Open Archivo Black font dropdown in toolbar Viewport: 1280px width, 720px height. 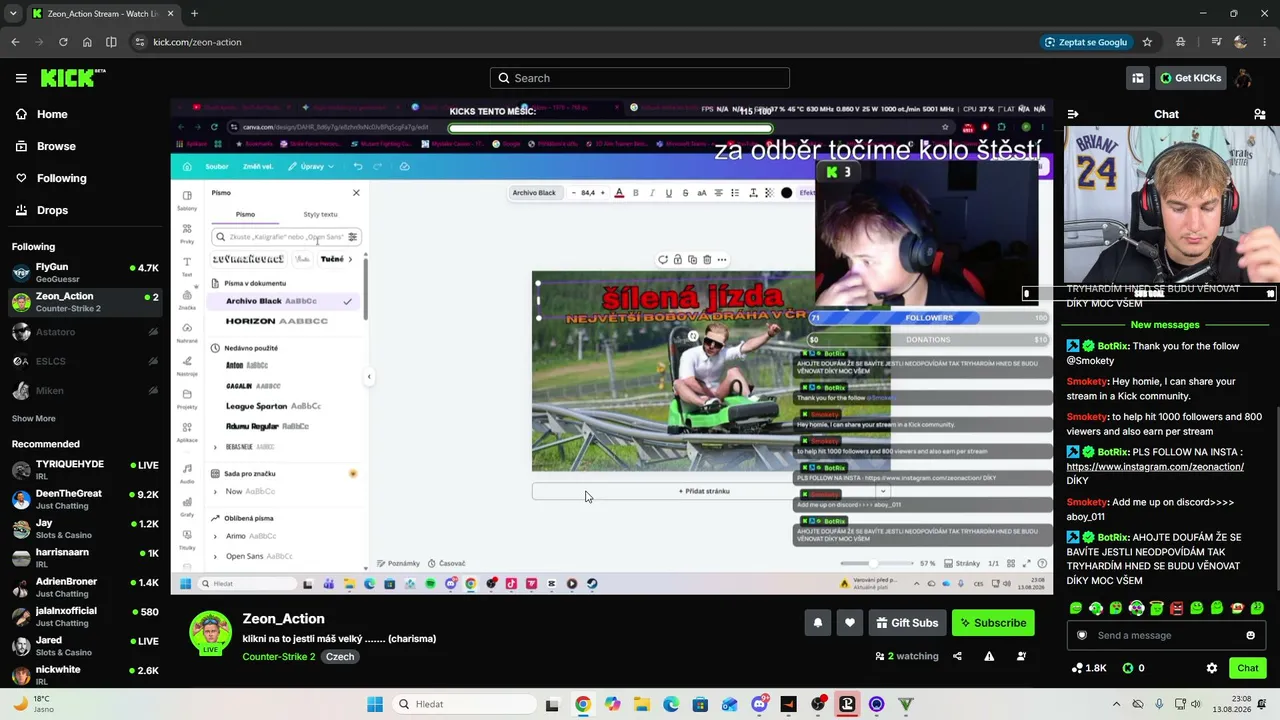pyautogui.click(x=534, y=193)
